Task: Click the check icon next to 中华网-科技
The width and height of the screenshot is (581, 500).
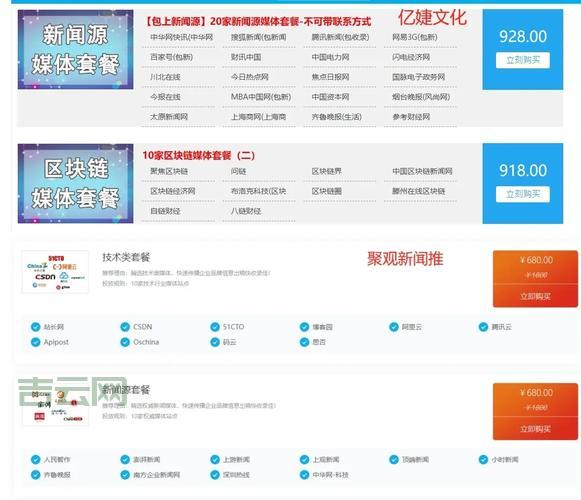Action: click(x=305, y=475)
